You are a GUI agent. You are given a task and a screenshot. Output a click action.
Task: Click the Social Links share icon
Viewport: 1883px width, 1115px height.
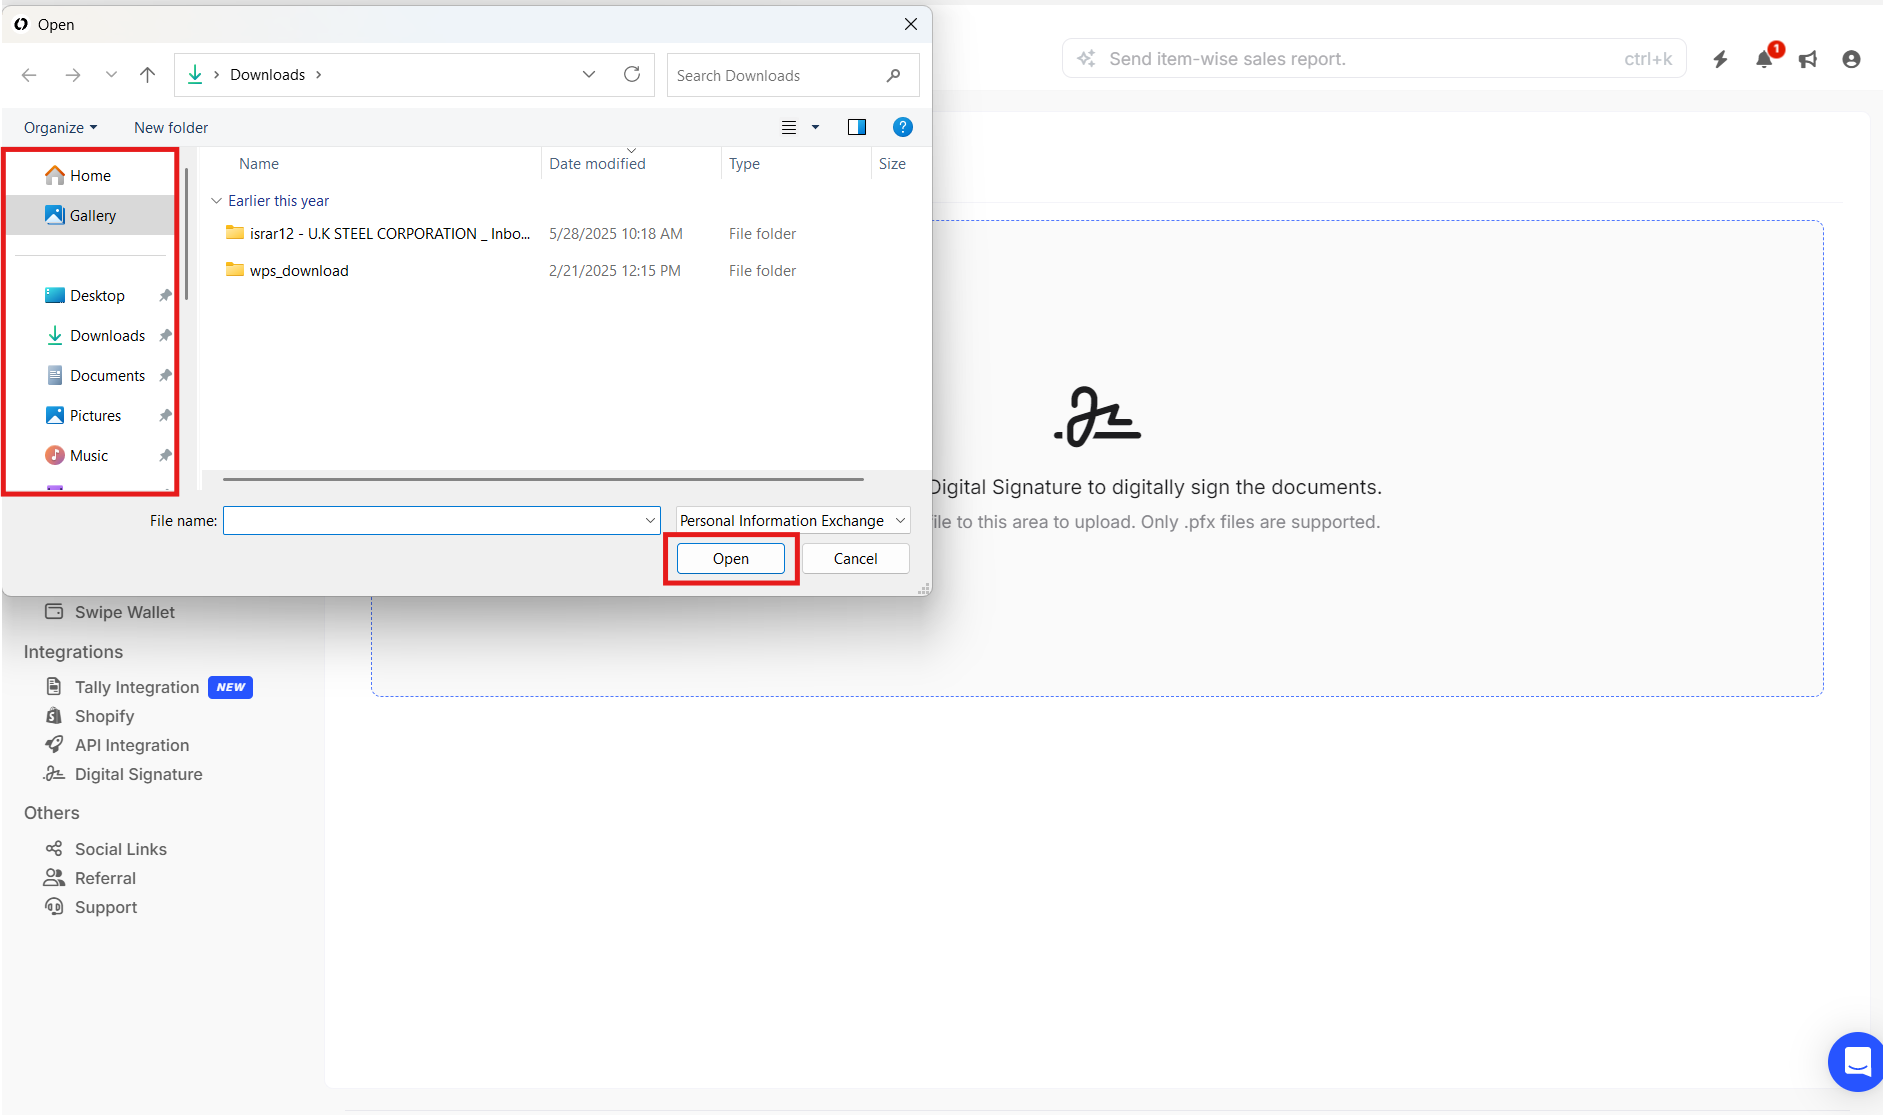tap(54, 848)
